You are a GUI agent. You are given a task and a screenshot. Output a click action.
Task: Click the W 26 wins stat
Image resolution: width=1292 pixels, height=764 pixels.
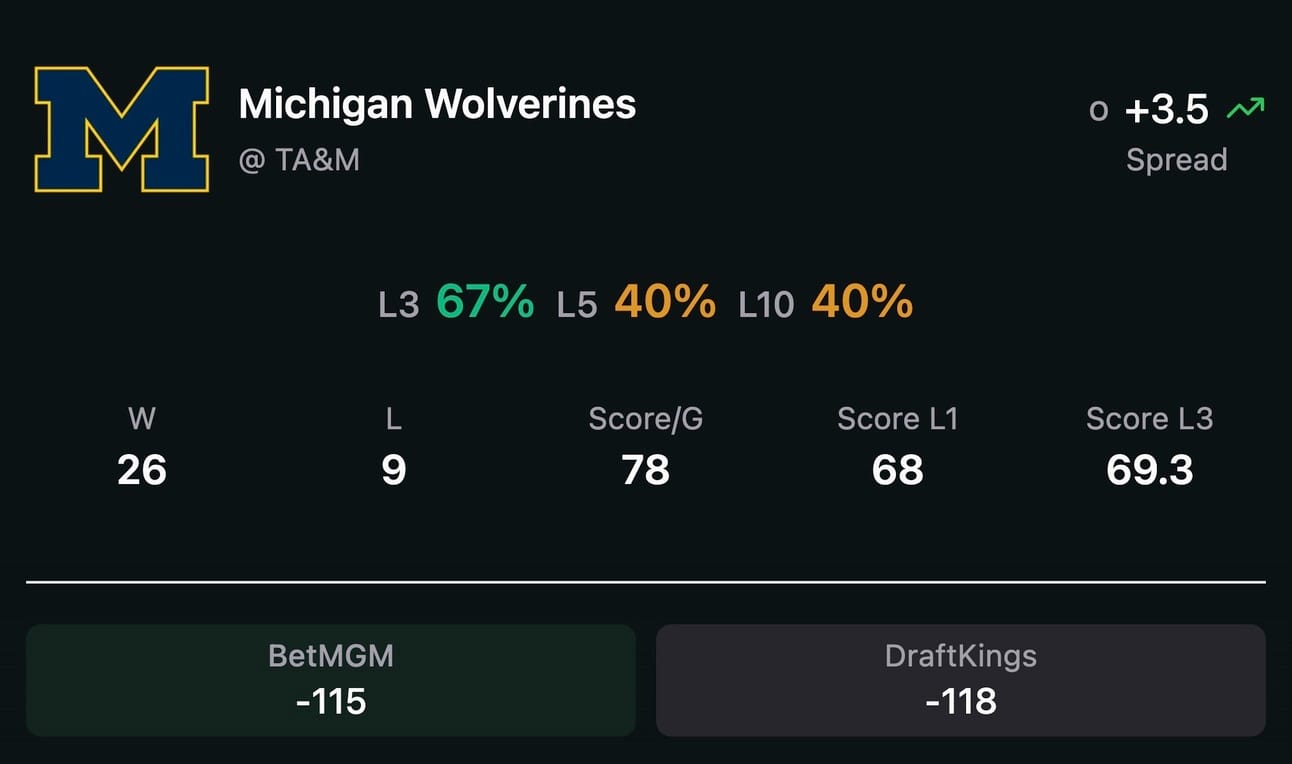142,445
